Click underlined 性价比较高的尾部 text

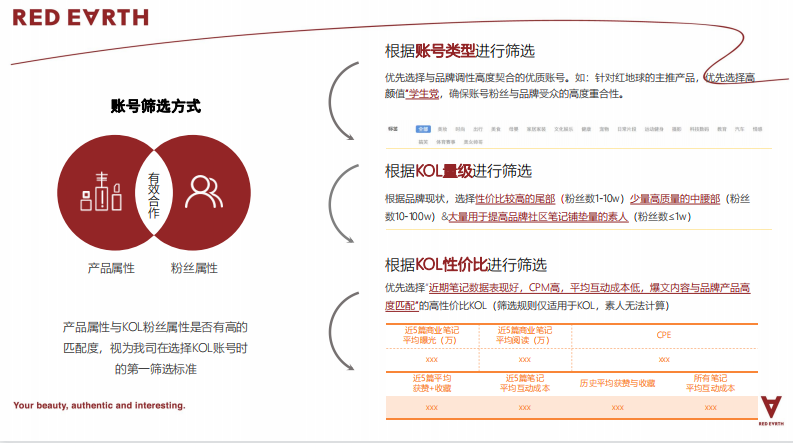coord(515,199)
